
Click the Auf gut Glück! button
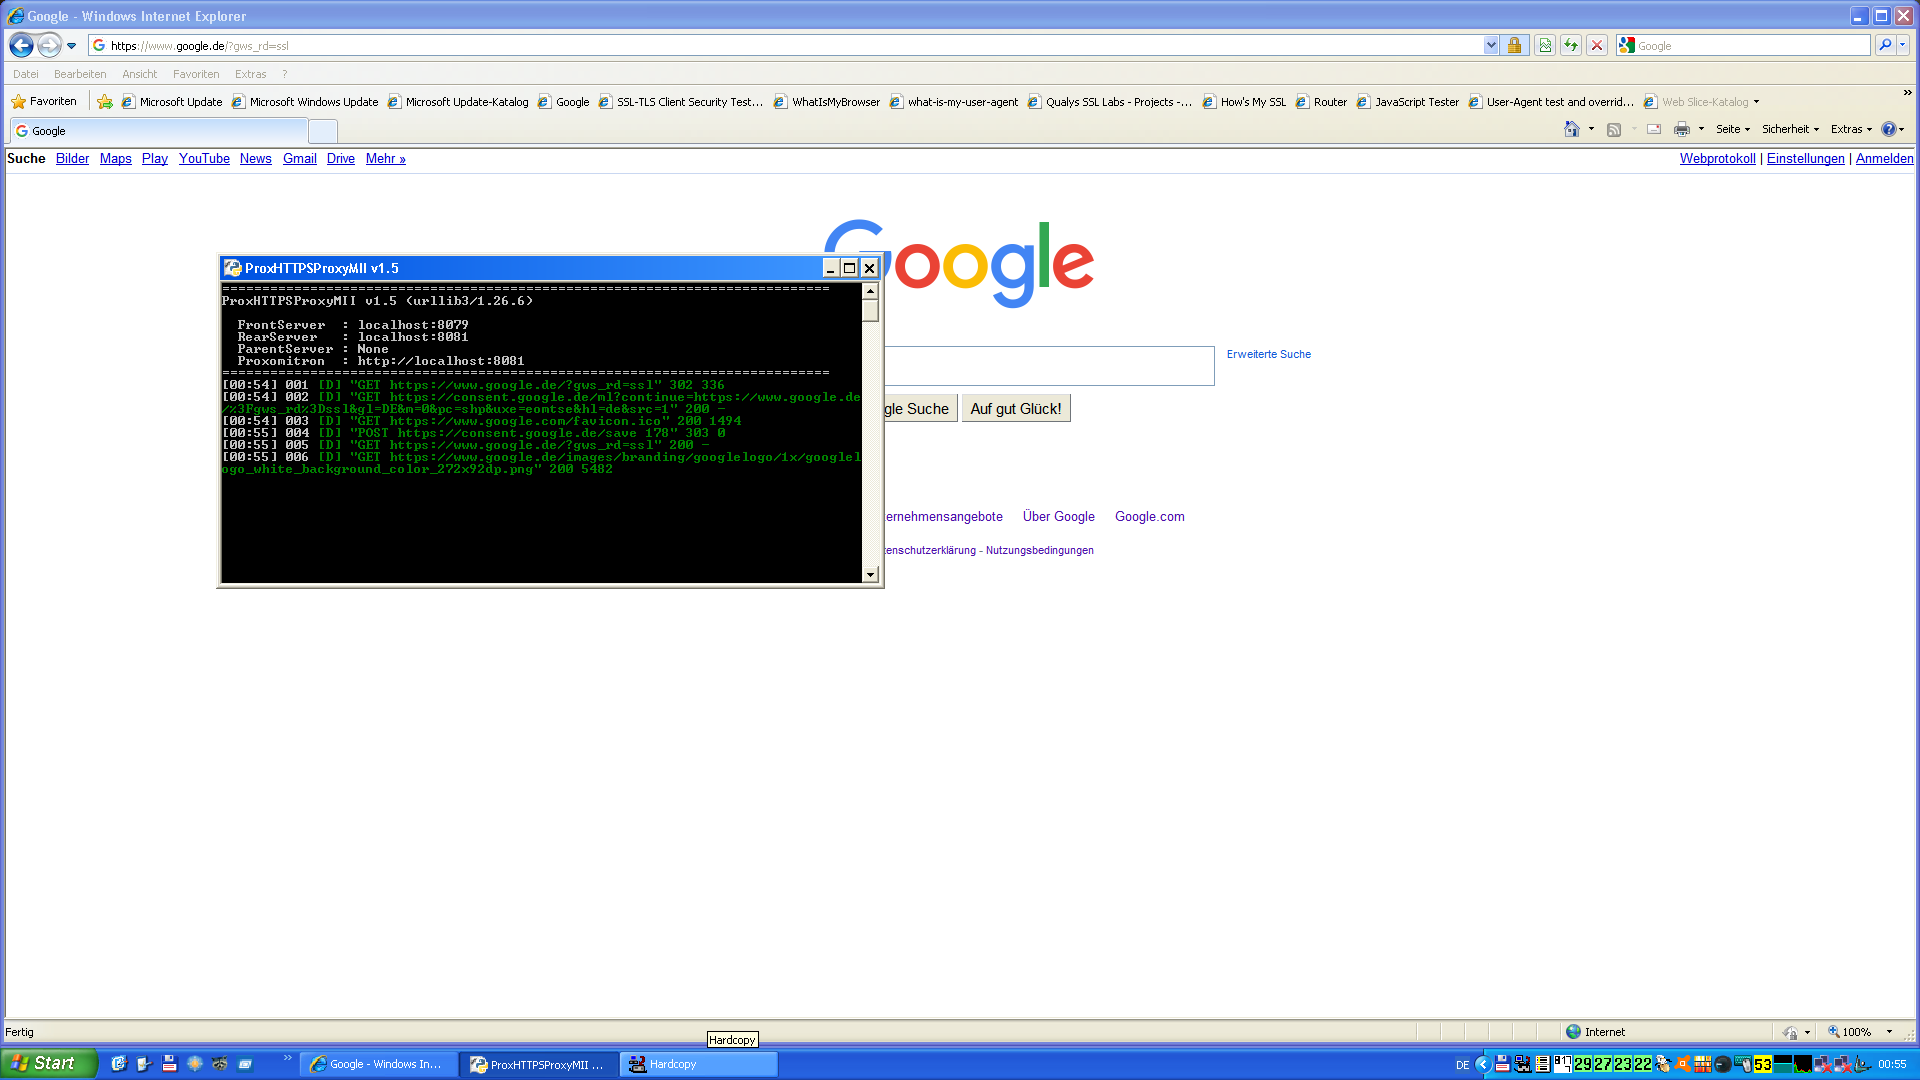point(1015,409)
